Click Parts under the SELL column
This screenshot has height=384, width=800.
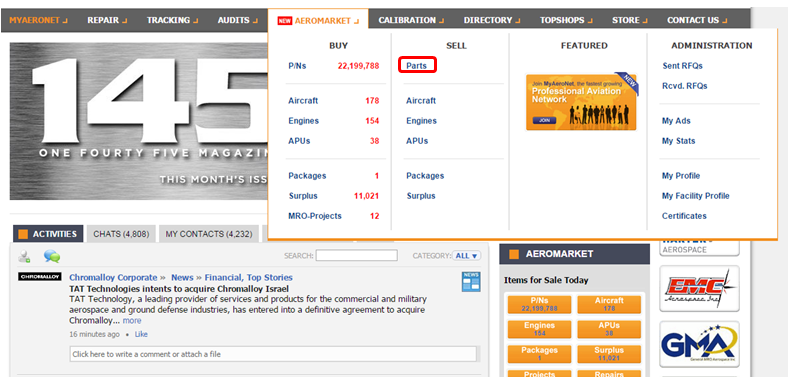(x=416, y=66)
